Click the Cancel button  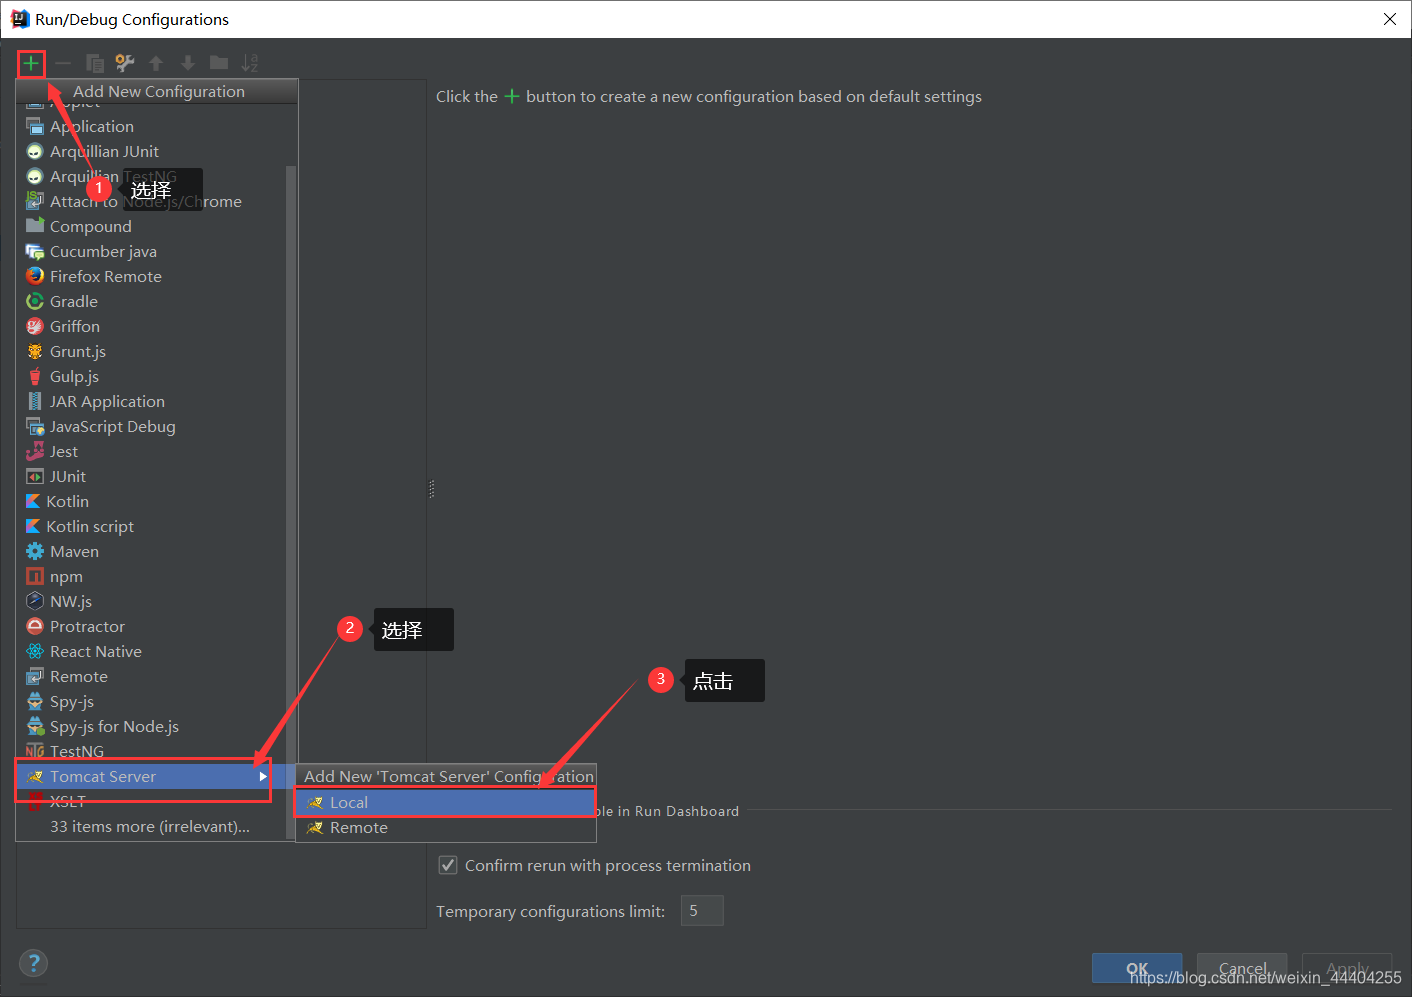pos(1242,968)
